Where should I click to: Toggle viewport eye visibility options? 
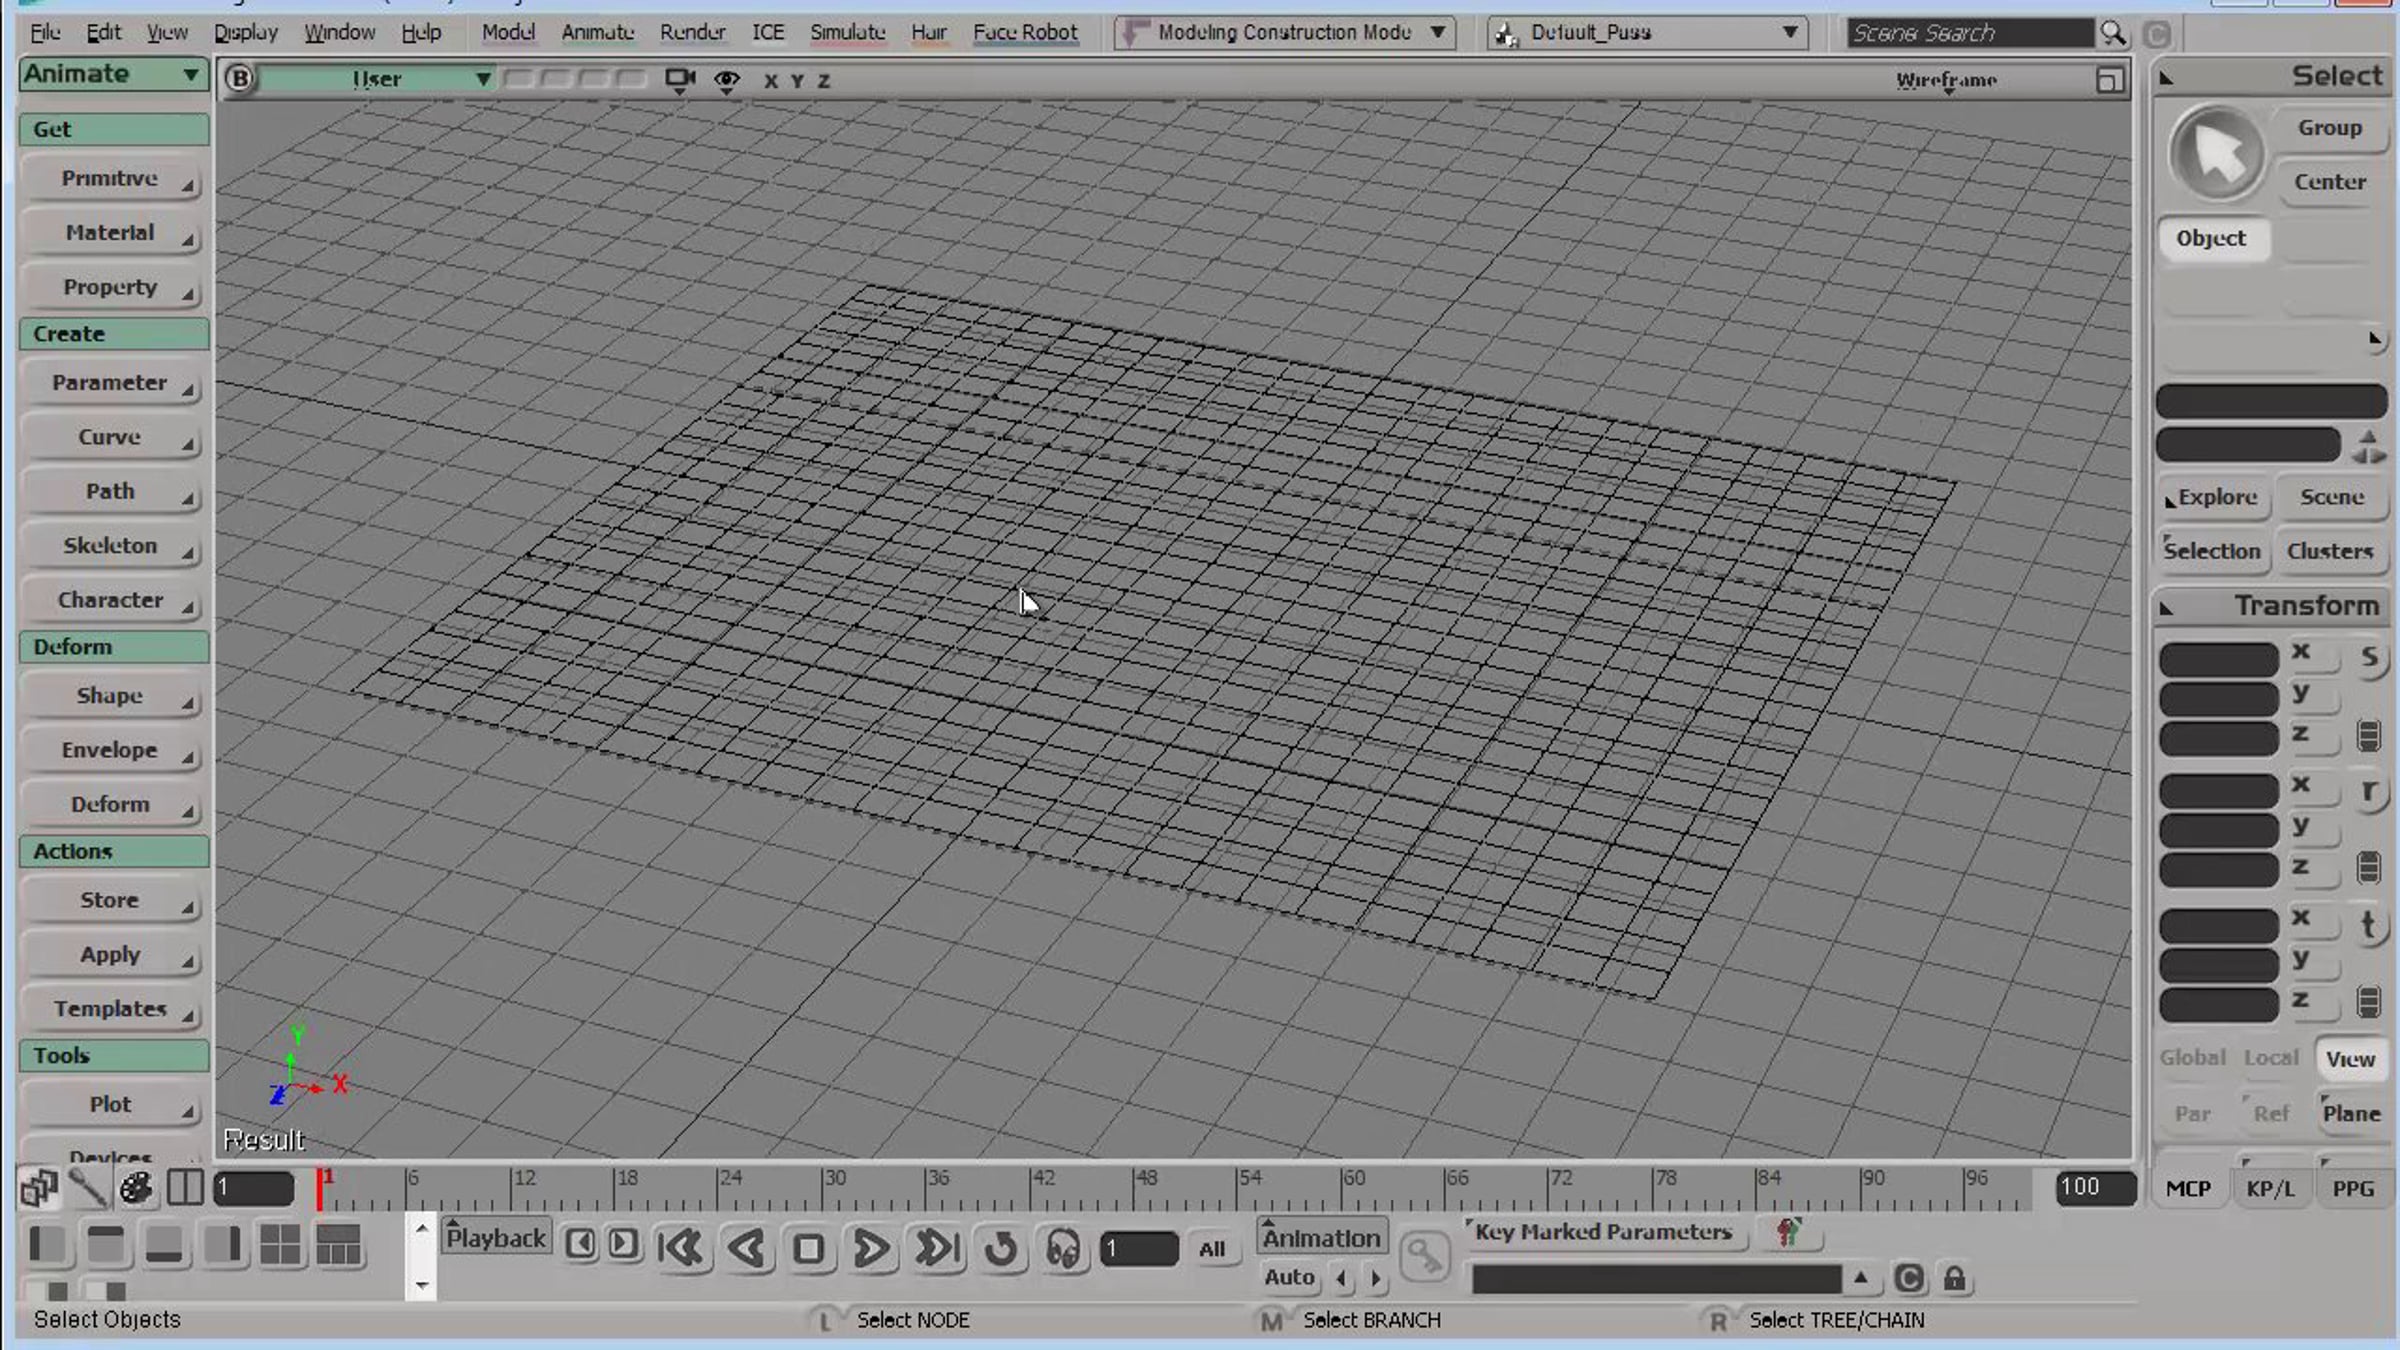[727, 80]
